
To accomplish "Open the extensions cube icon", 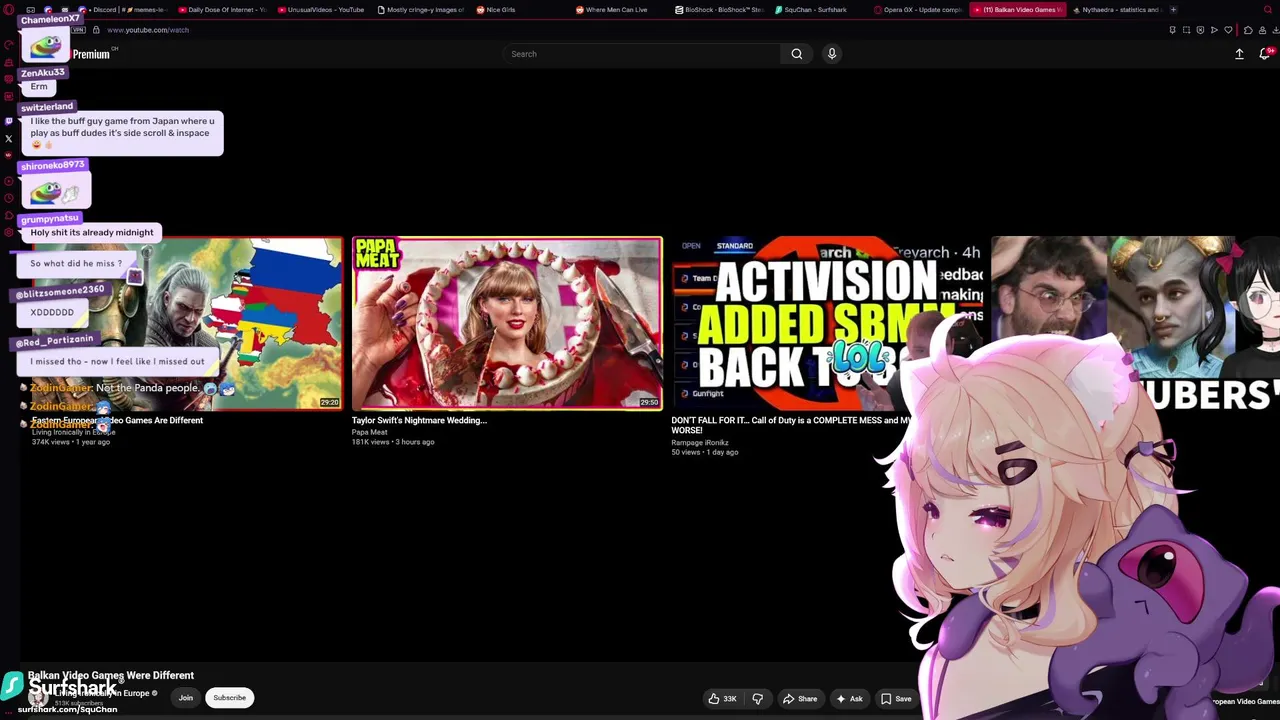I will click(x=1247, y=30).
